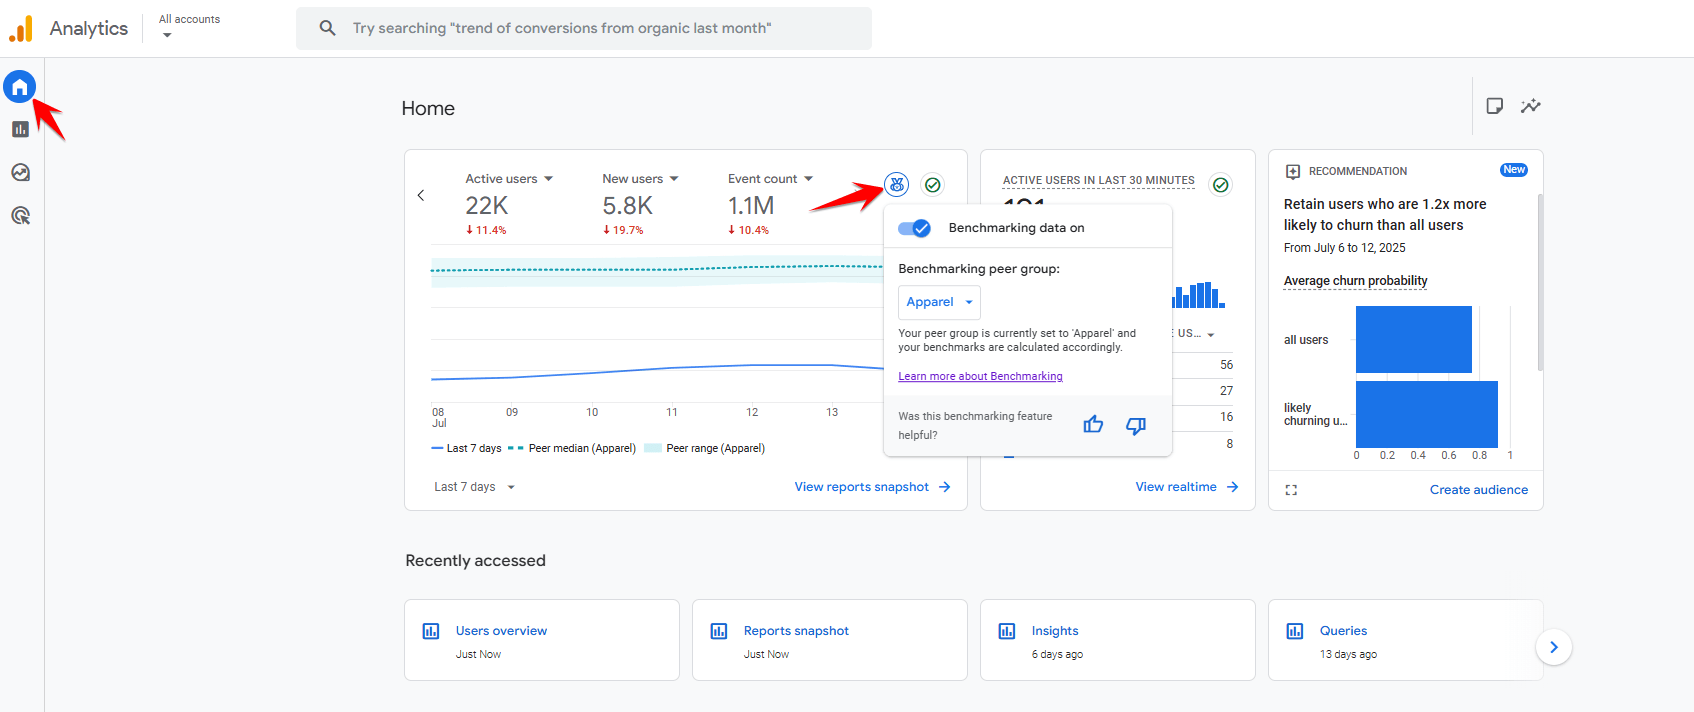The height and width of the screenshot is (712, 1694).
Task: Turn off the Benchmarking data toggle
Action: click(x=914, y=228)
